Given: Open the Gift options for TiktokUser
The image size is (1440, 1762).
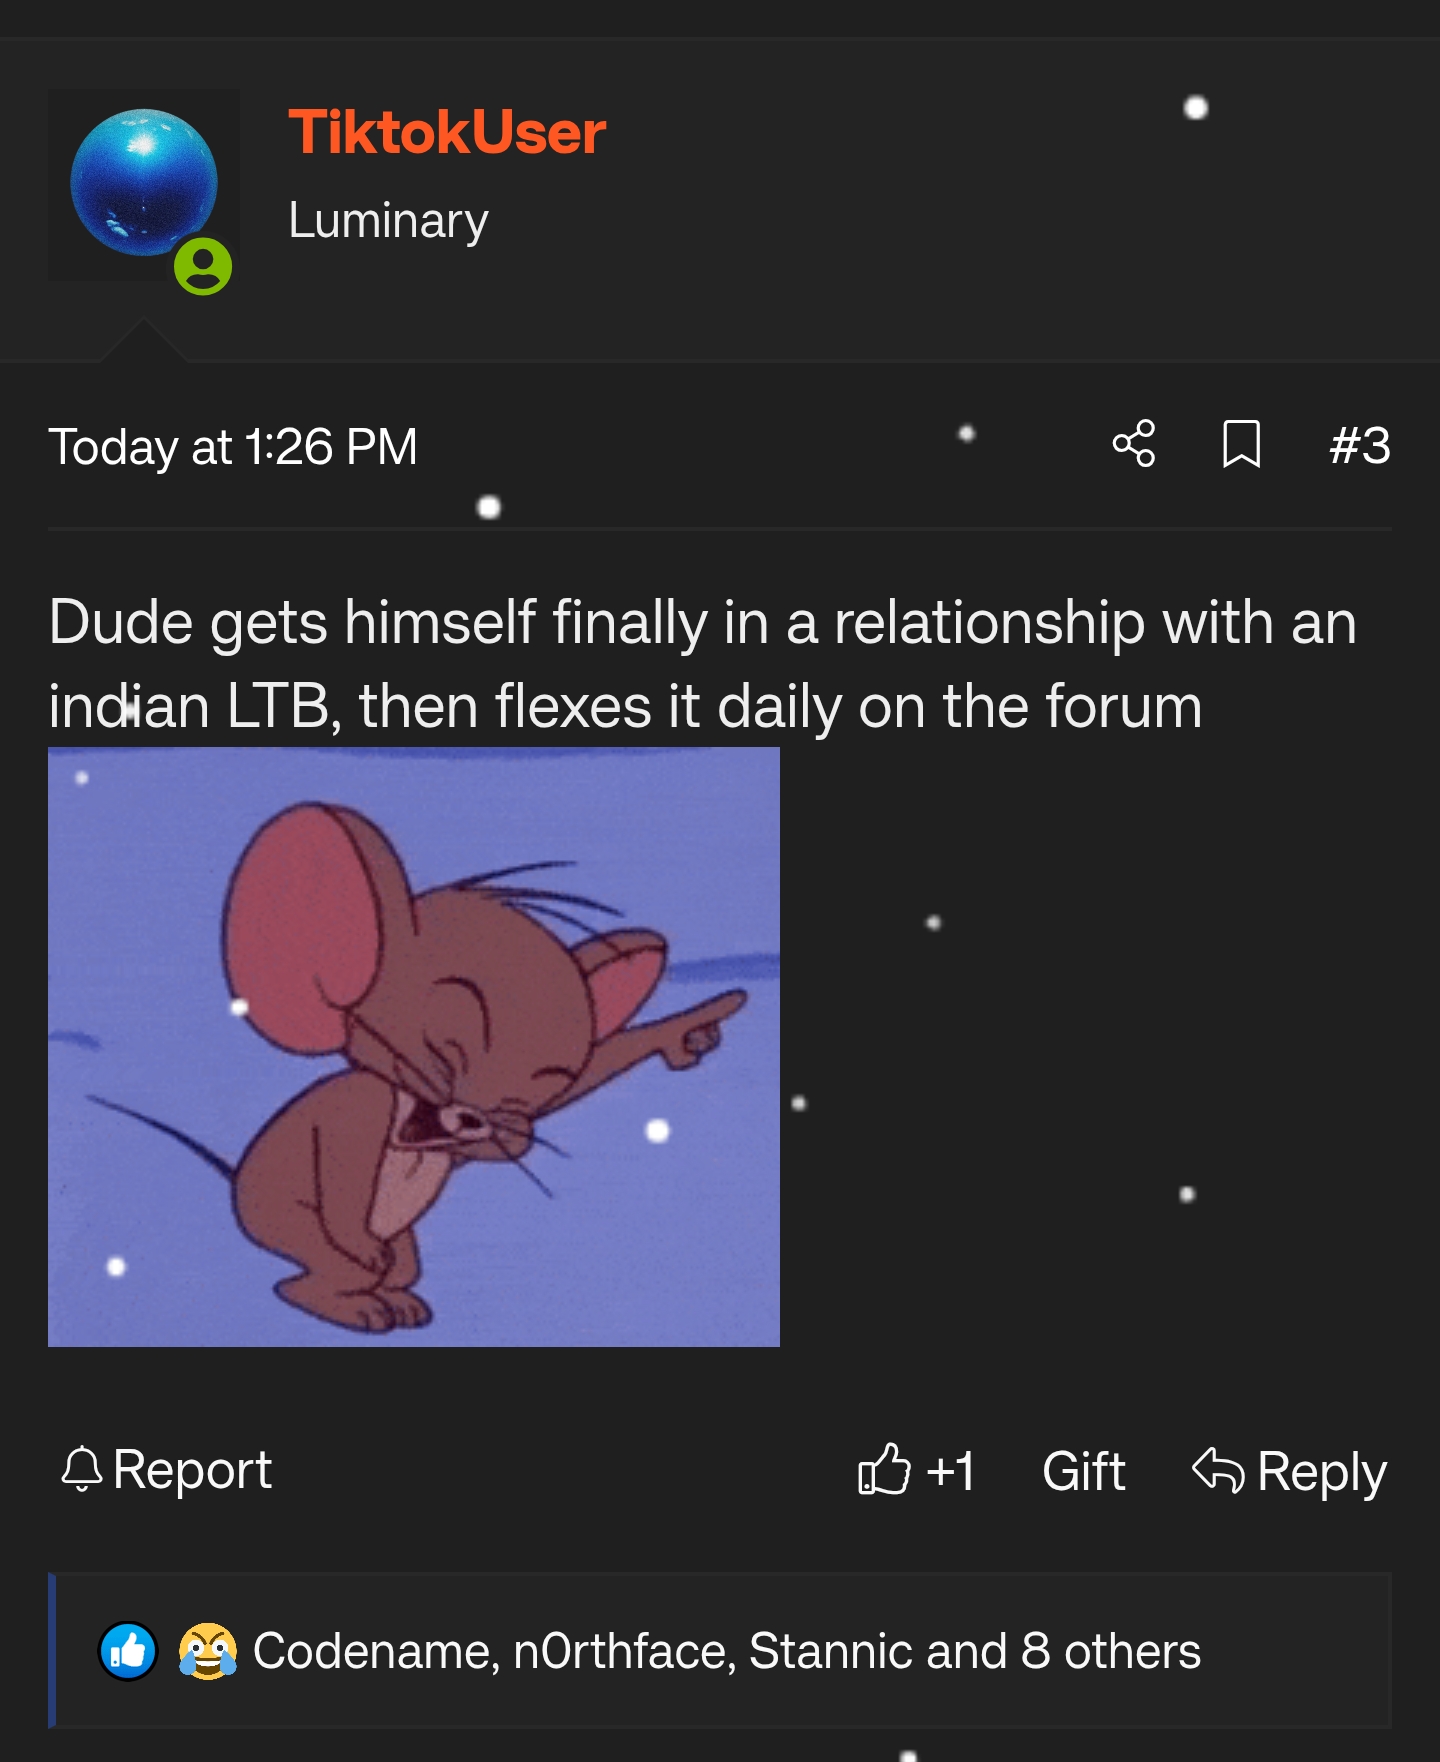Looking at the screenshot, I should point(1082,1470).
